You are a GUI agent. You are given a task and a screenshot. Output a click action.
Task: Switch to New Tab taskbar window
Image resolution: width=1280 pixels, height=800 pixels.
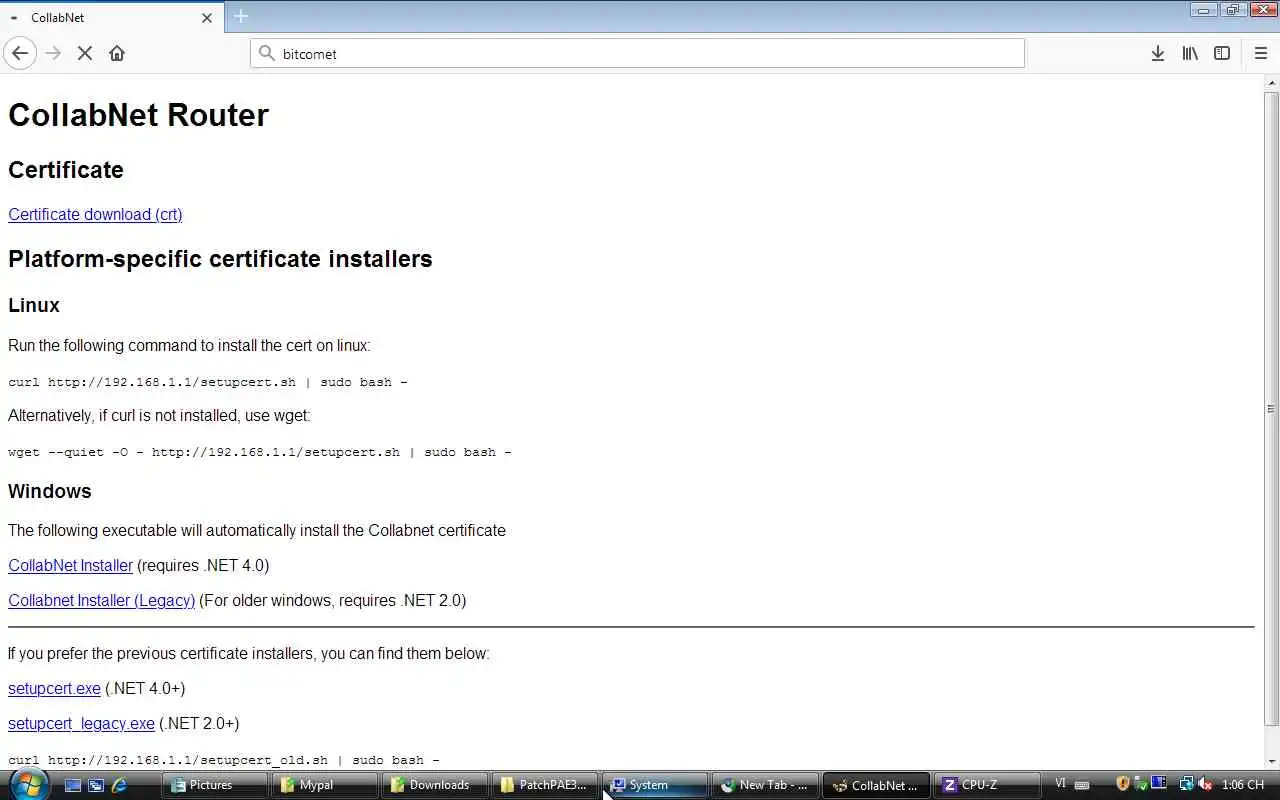(x=765, y=785)
